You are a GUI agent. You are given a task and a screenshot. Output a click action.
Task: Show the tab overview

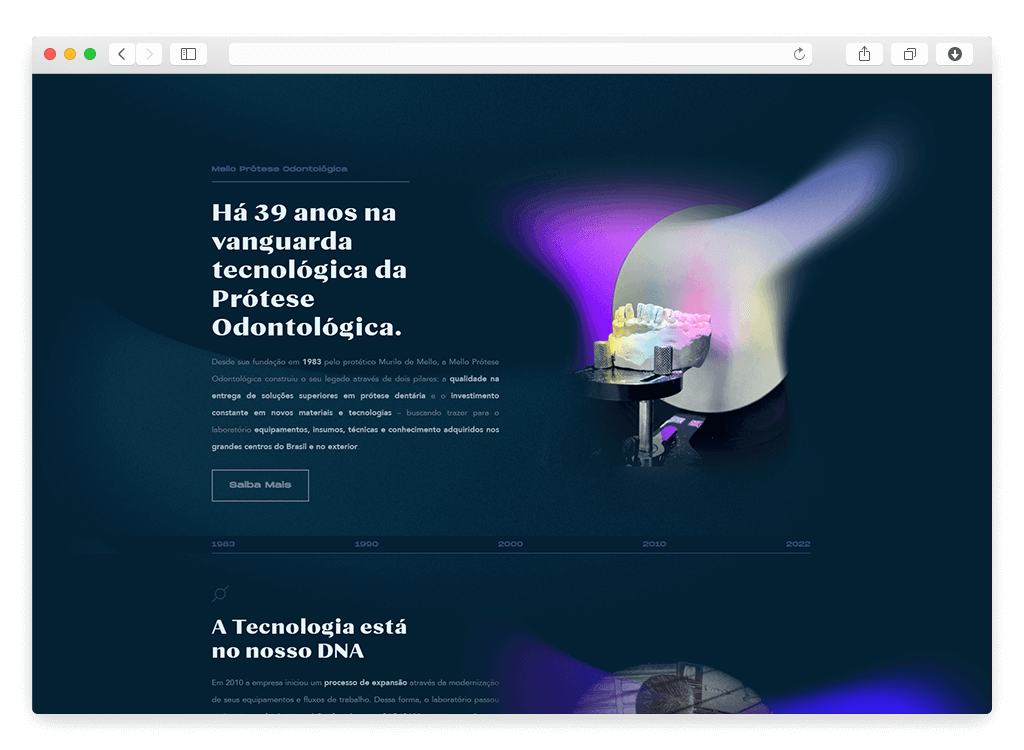point(909,54)
